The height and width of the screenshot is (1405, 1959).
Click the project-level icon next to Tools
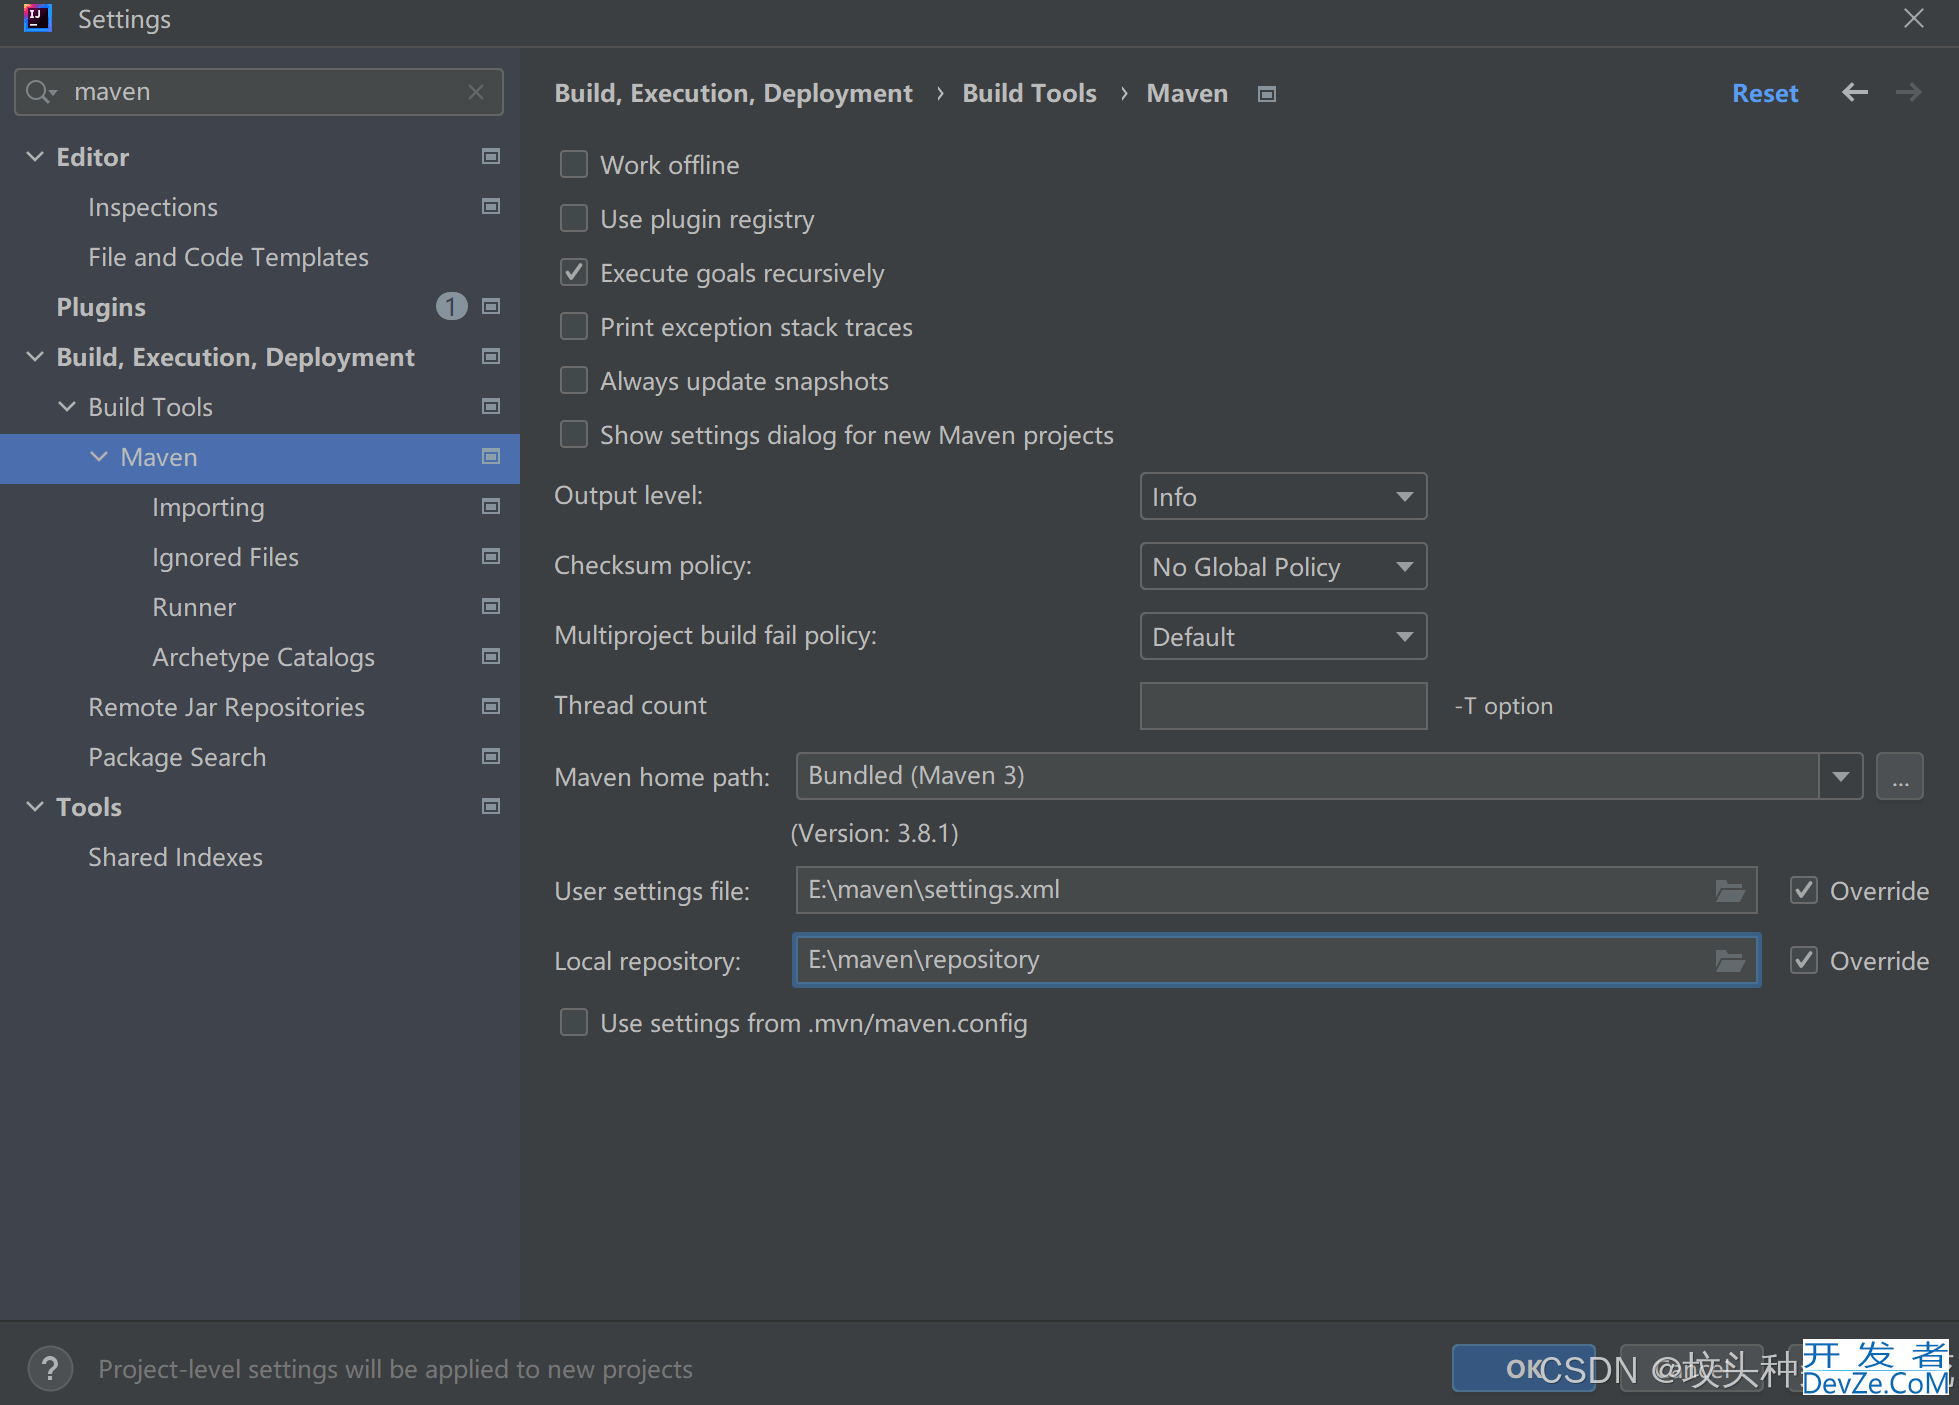coord(491,806)
